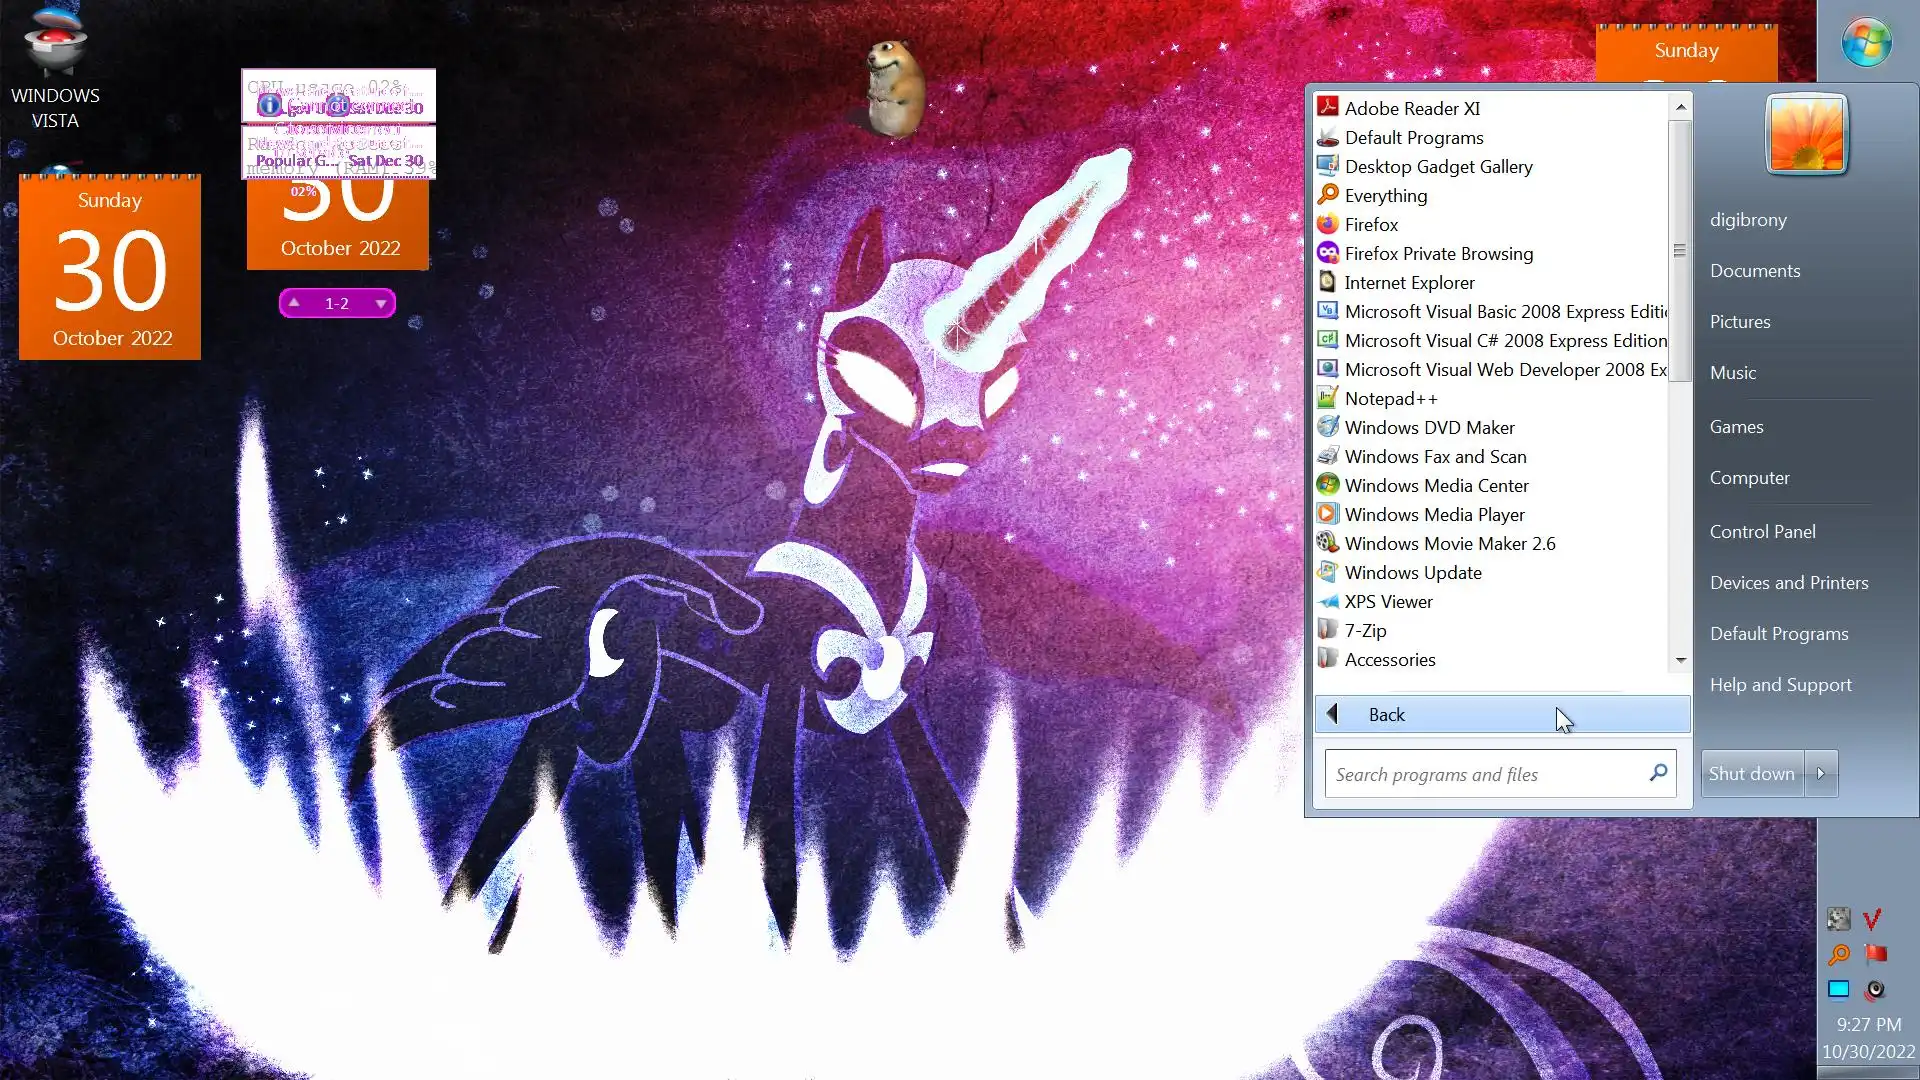The width and height of the screenshot is (1920, 1080).
Task: Click the orange magnifier tray icon
Action: pos(1838,954)
